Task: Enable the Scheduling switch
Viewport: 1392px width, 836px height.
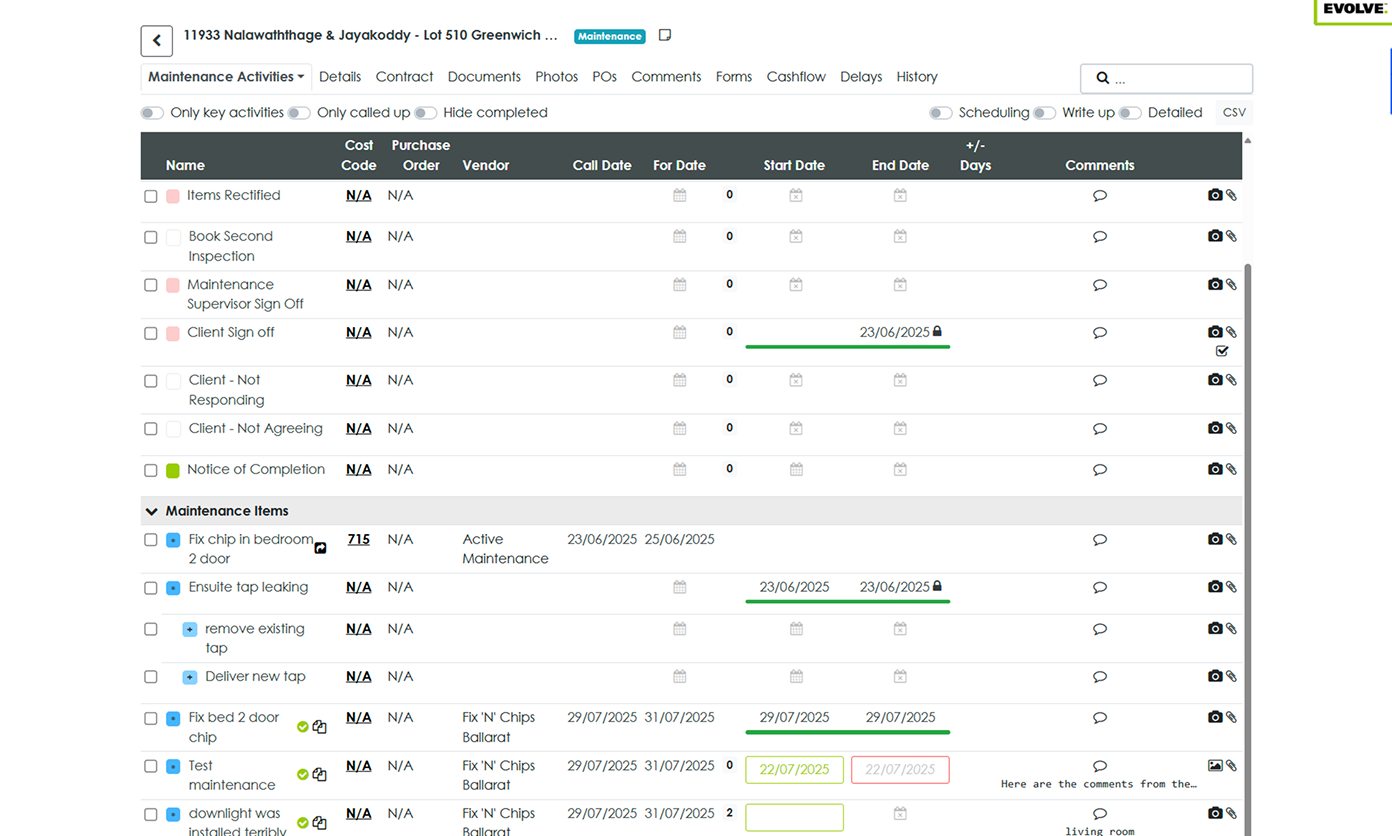Action: [940, 113]
